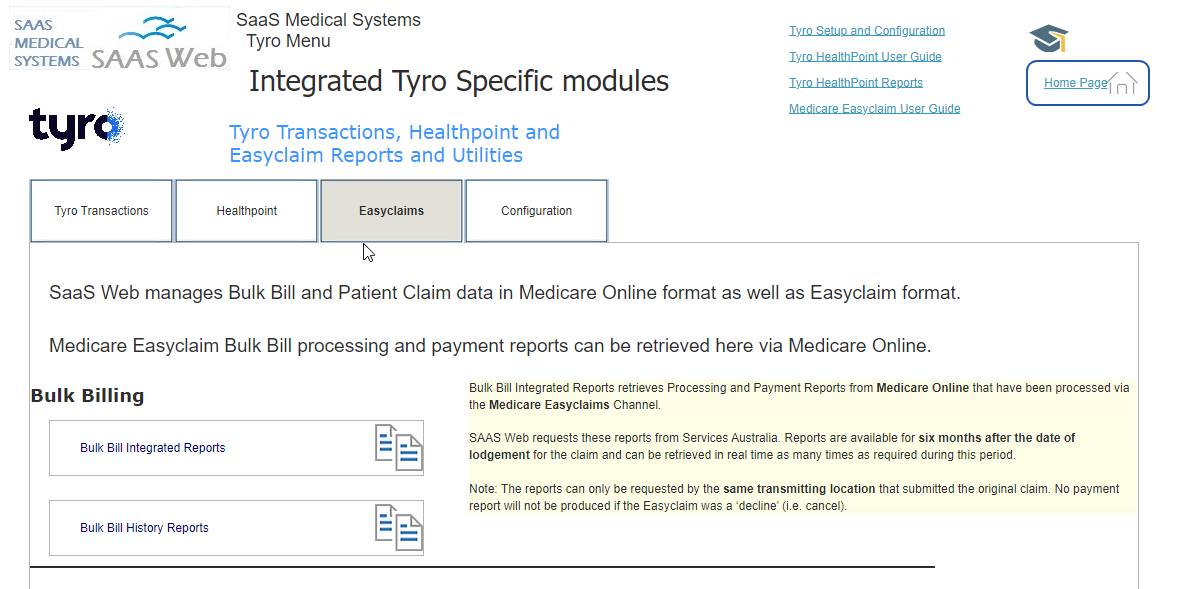Click the bold 'Medicare Online' text in description
Image resolution: width=1184 pixels, height=589 pixels.
pyautogui.click(x=923, y=388)
